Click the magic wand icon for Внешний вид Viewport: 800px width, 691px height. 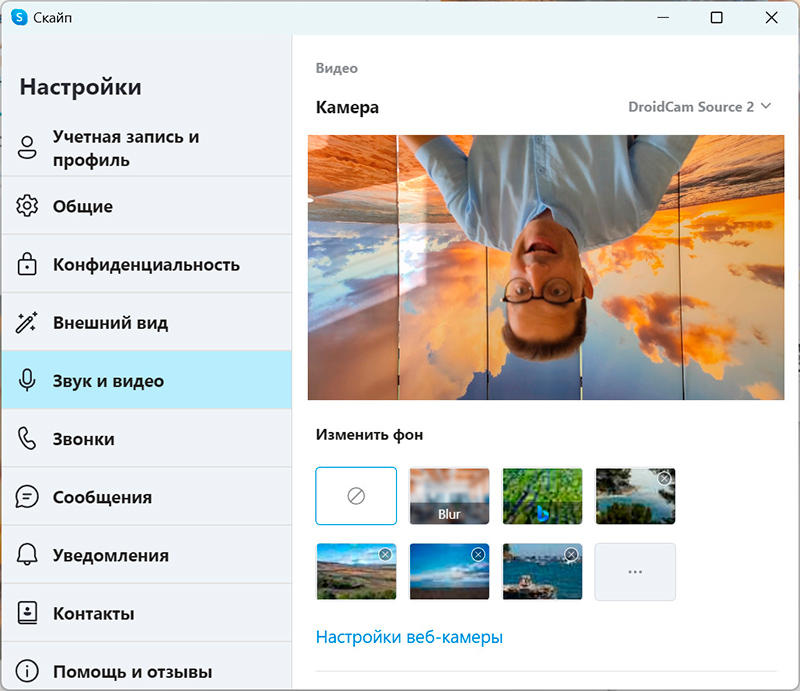pos(27,323)
